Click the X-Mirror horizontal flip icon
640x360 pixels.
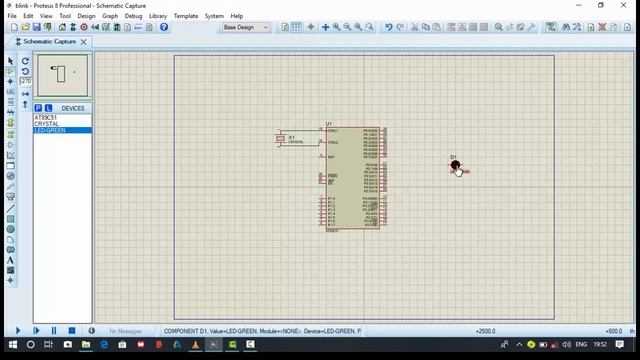25,94
